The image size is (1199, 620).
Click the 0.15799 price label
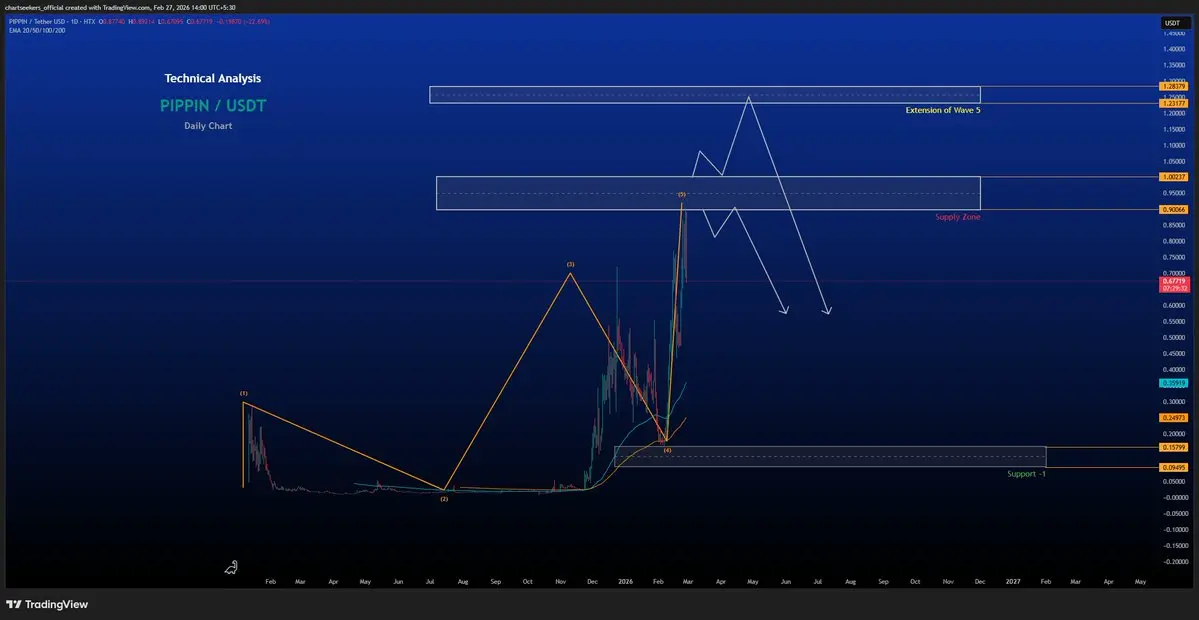[x=1174, y=447]
